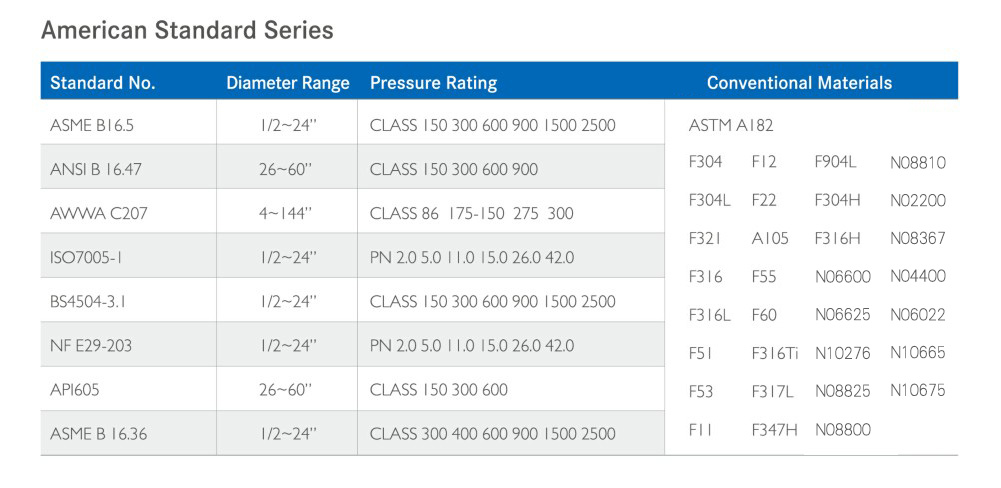Select the N08810 material entry
Viewport: 1001px width, 488px height.
coord(917,163)
